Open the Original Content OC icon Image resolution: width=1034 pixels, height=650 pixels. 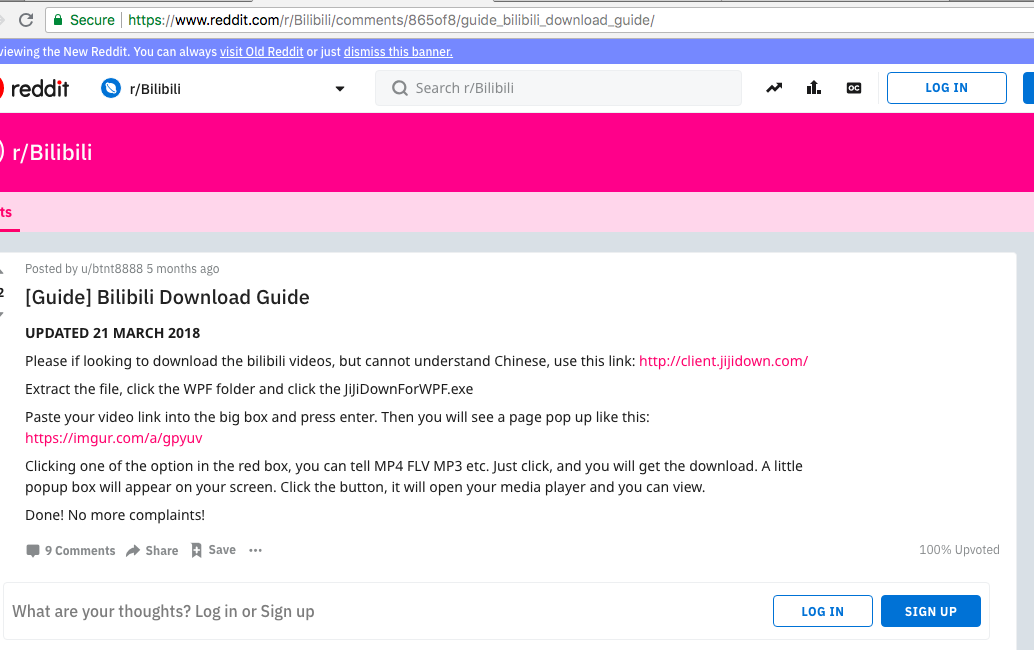(x=854, y=88)
